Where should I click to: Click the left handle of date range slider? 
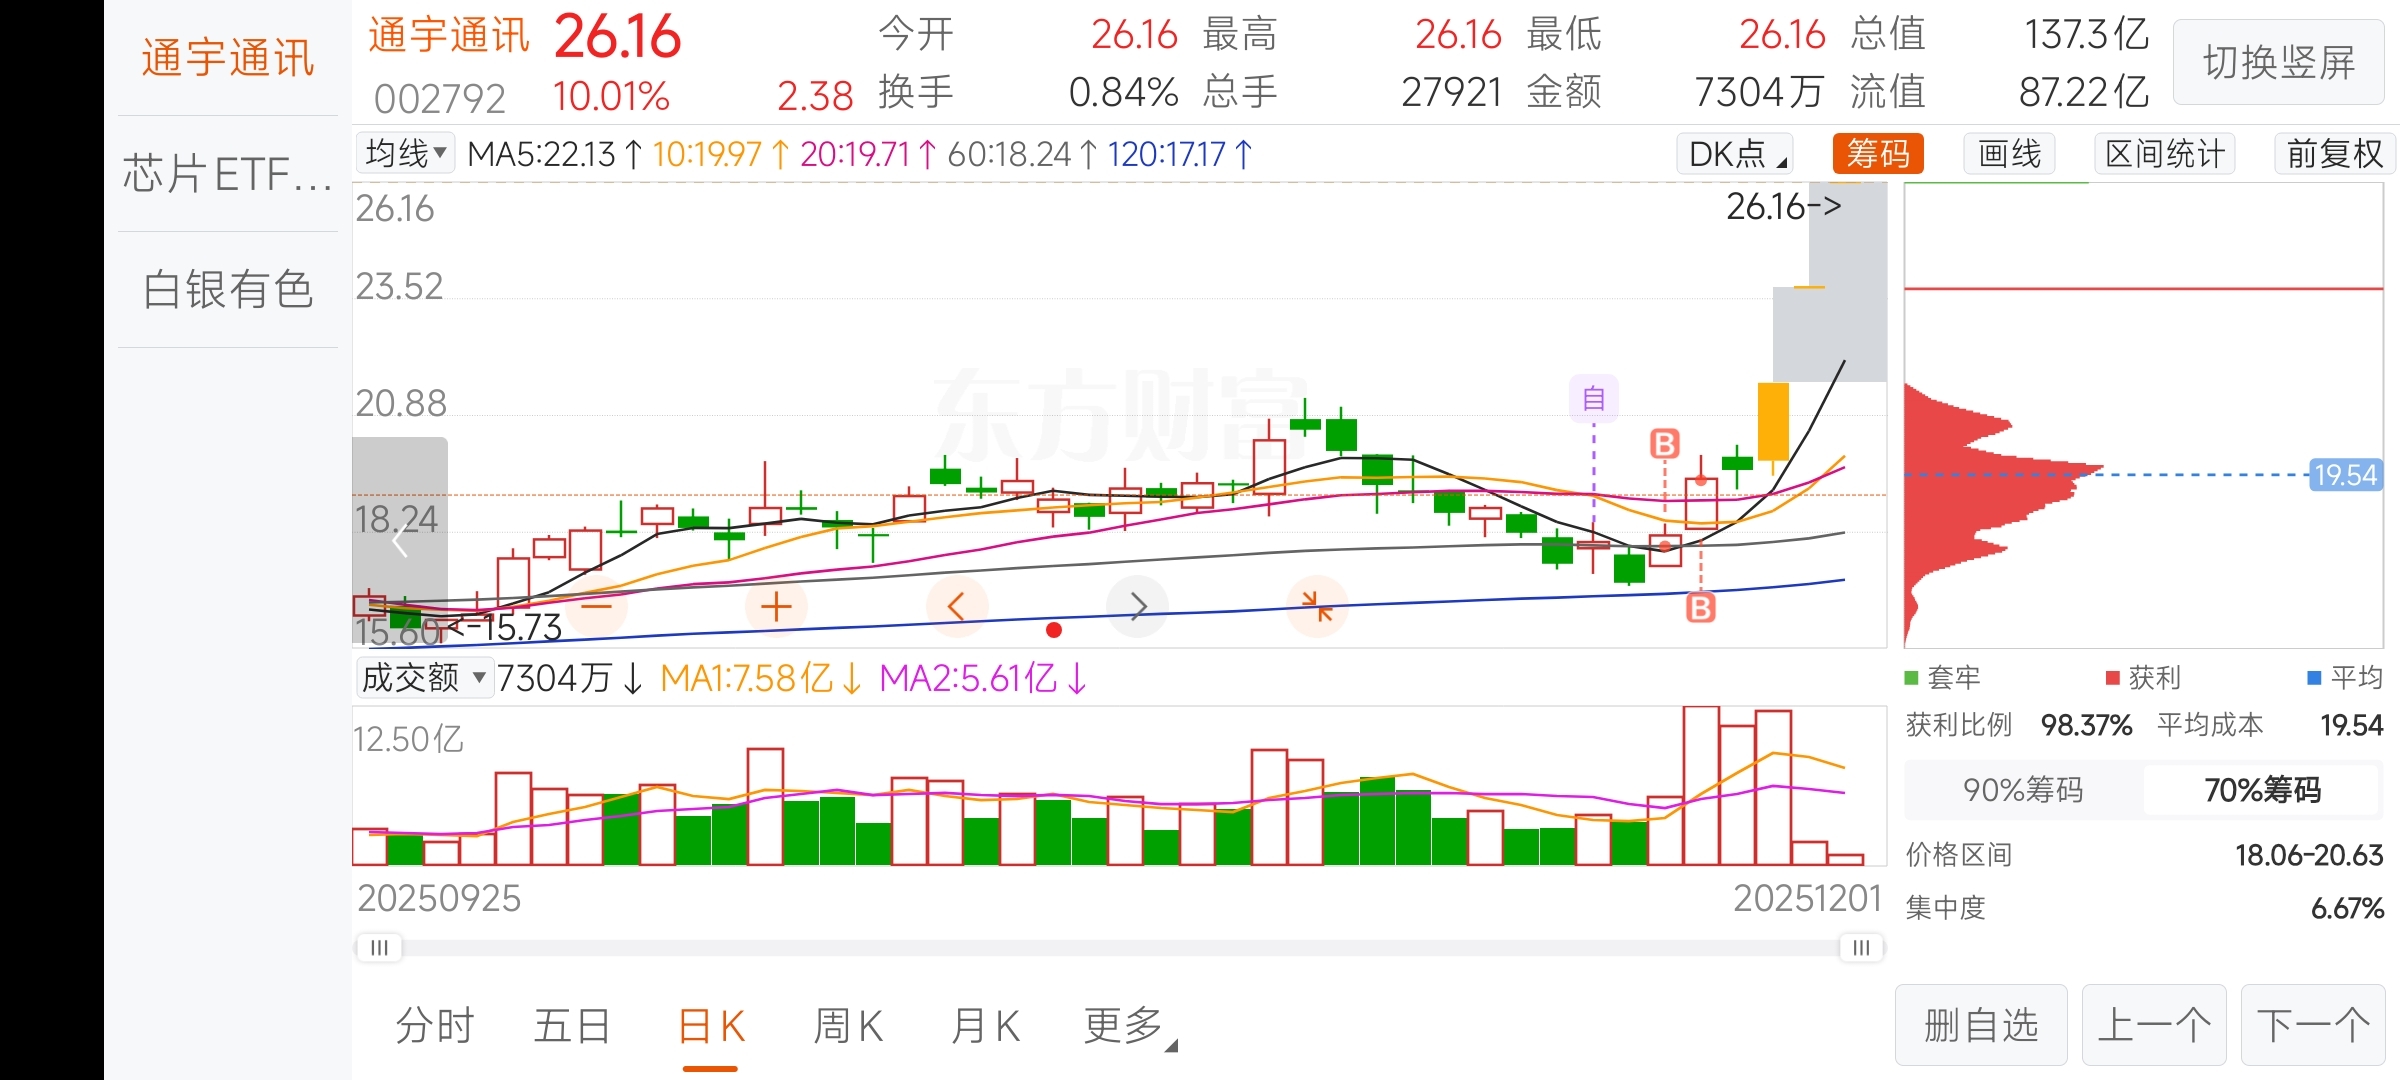coord(380,947)
